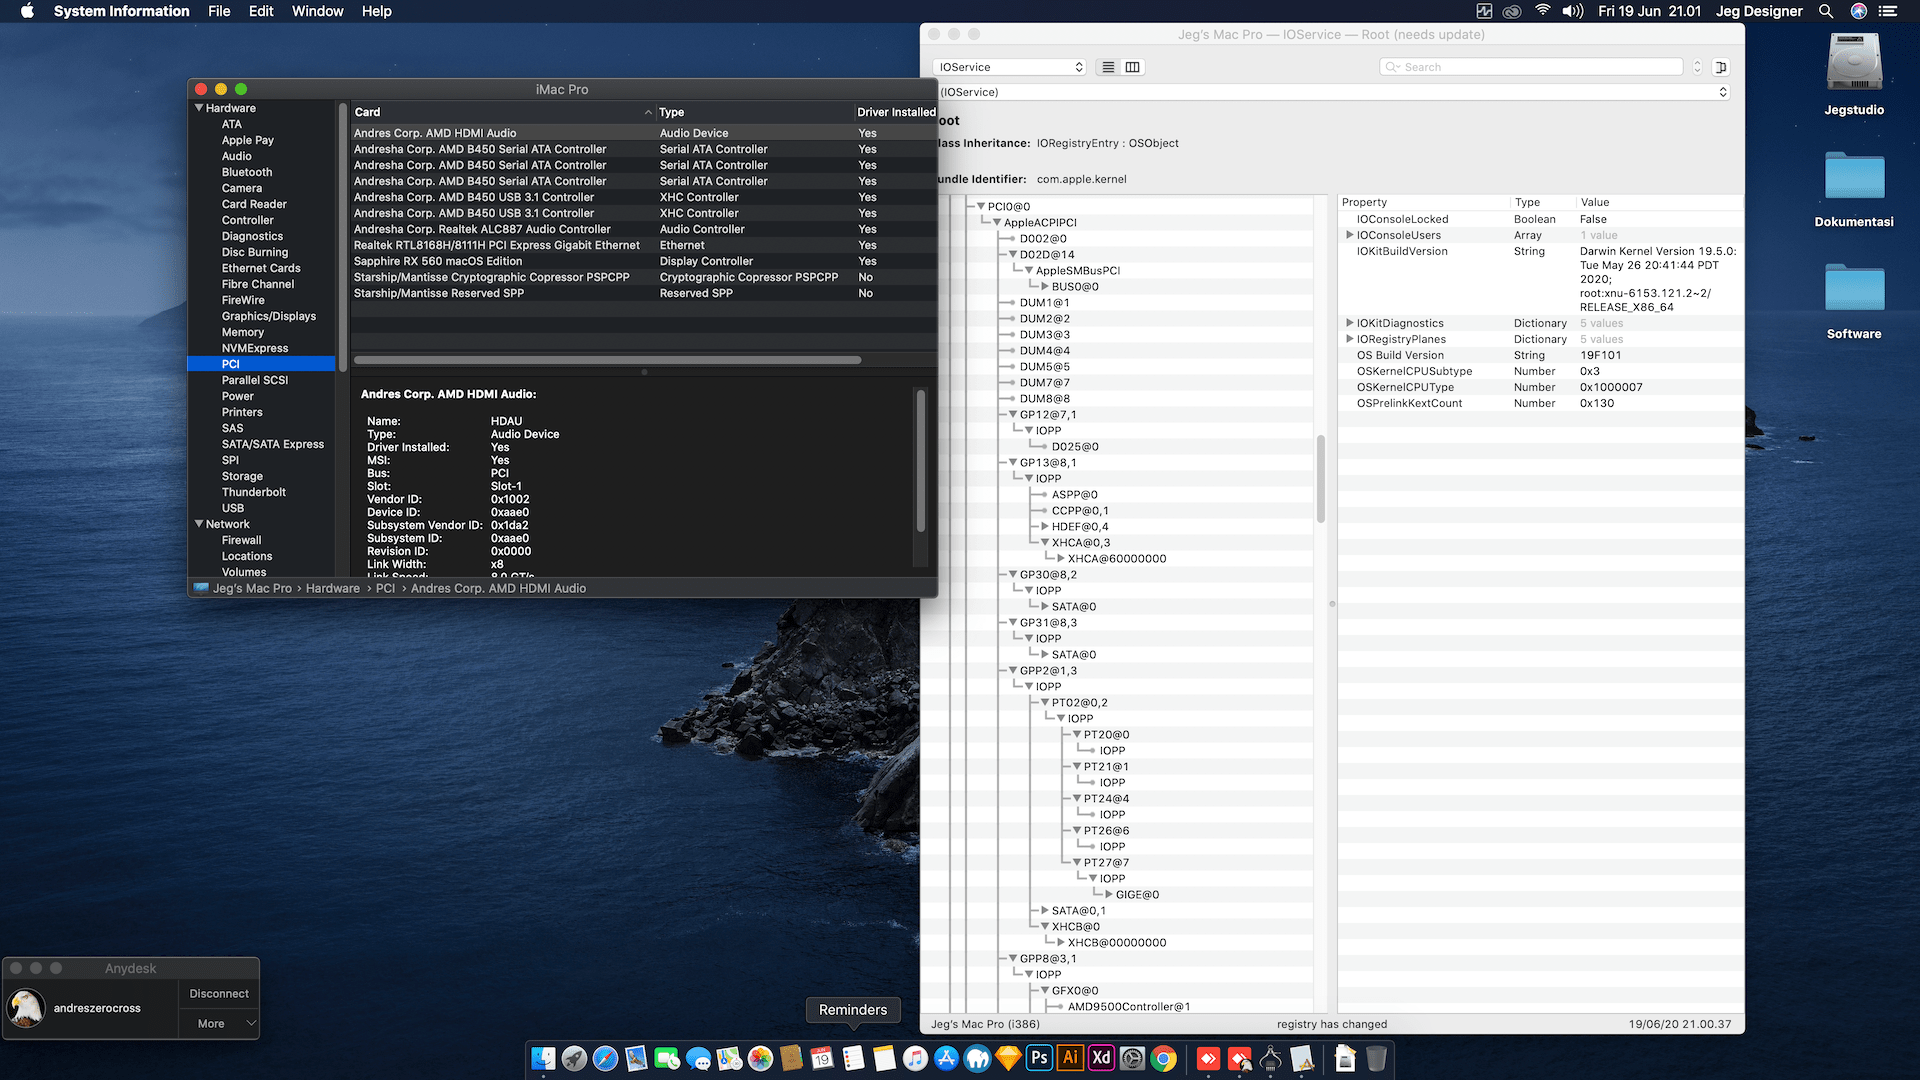Image resolution: width=1920 pixels, height=1080 pixels.
Task: Open the Window menu
Action: tap(317, 11)
